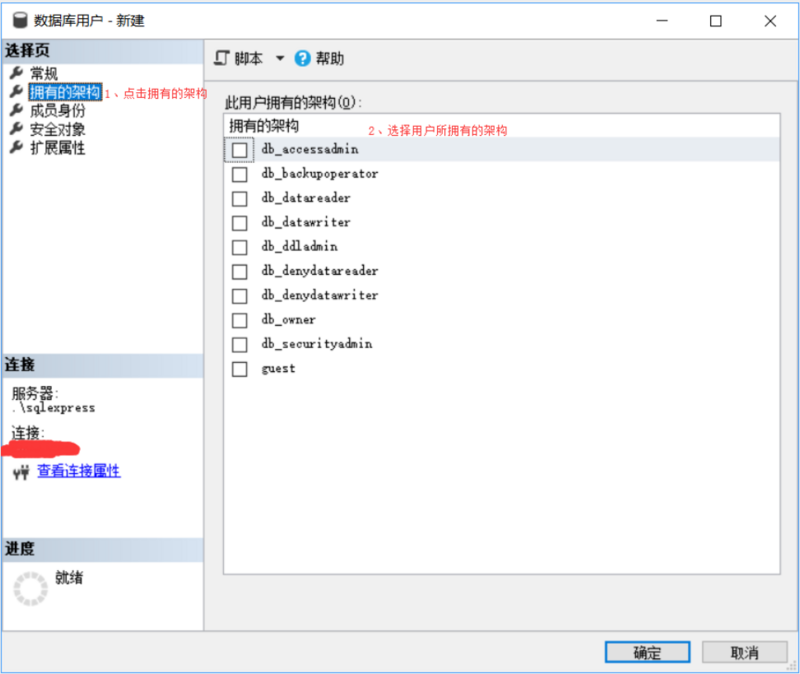Switch to the 拥有的架构 page
800x674 pixels.
pos(65,92)
